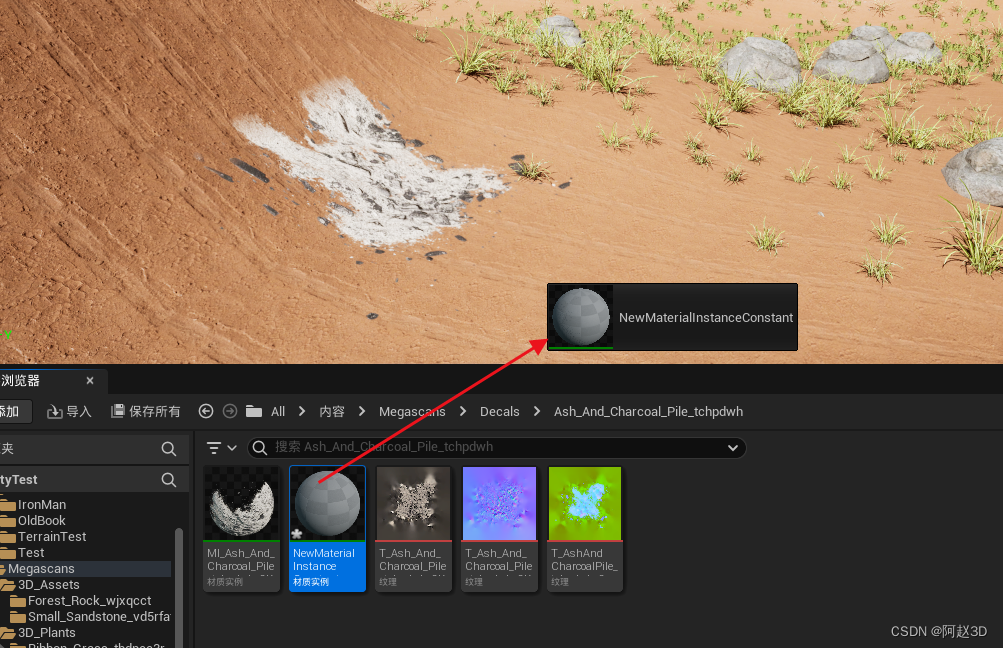1003x648 pixels.
Task: Select the Megascans breadcrumb
Action: 413,411
